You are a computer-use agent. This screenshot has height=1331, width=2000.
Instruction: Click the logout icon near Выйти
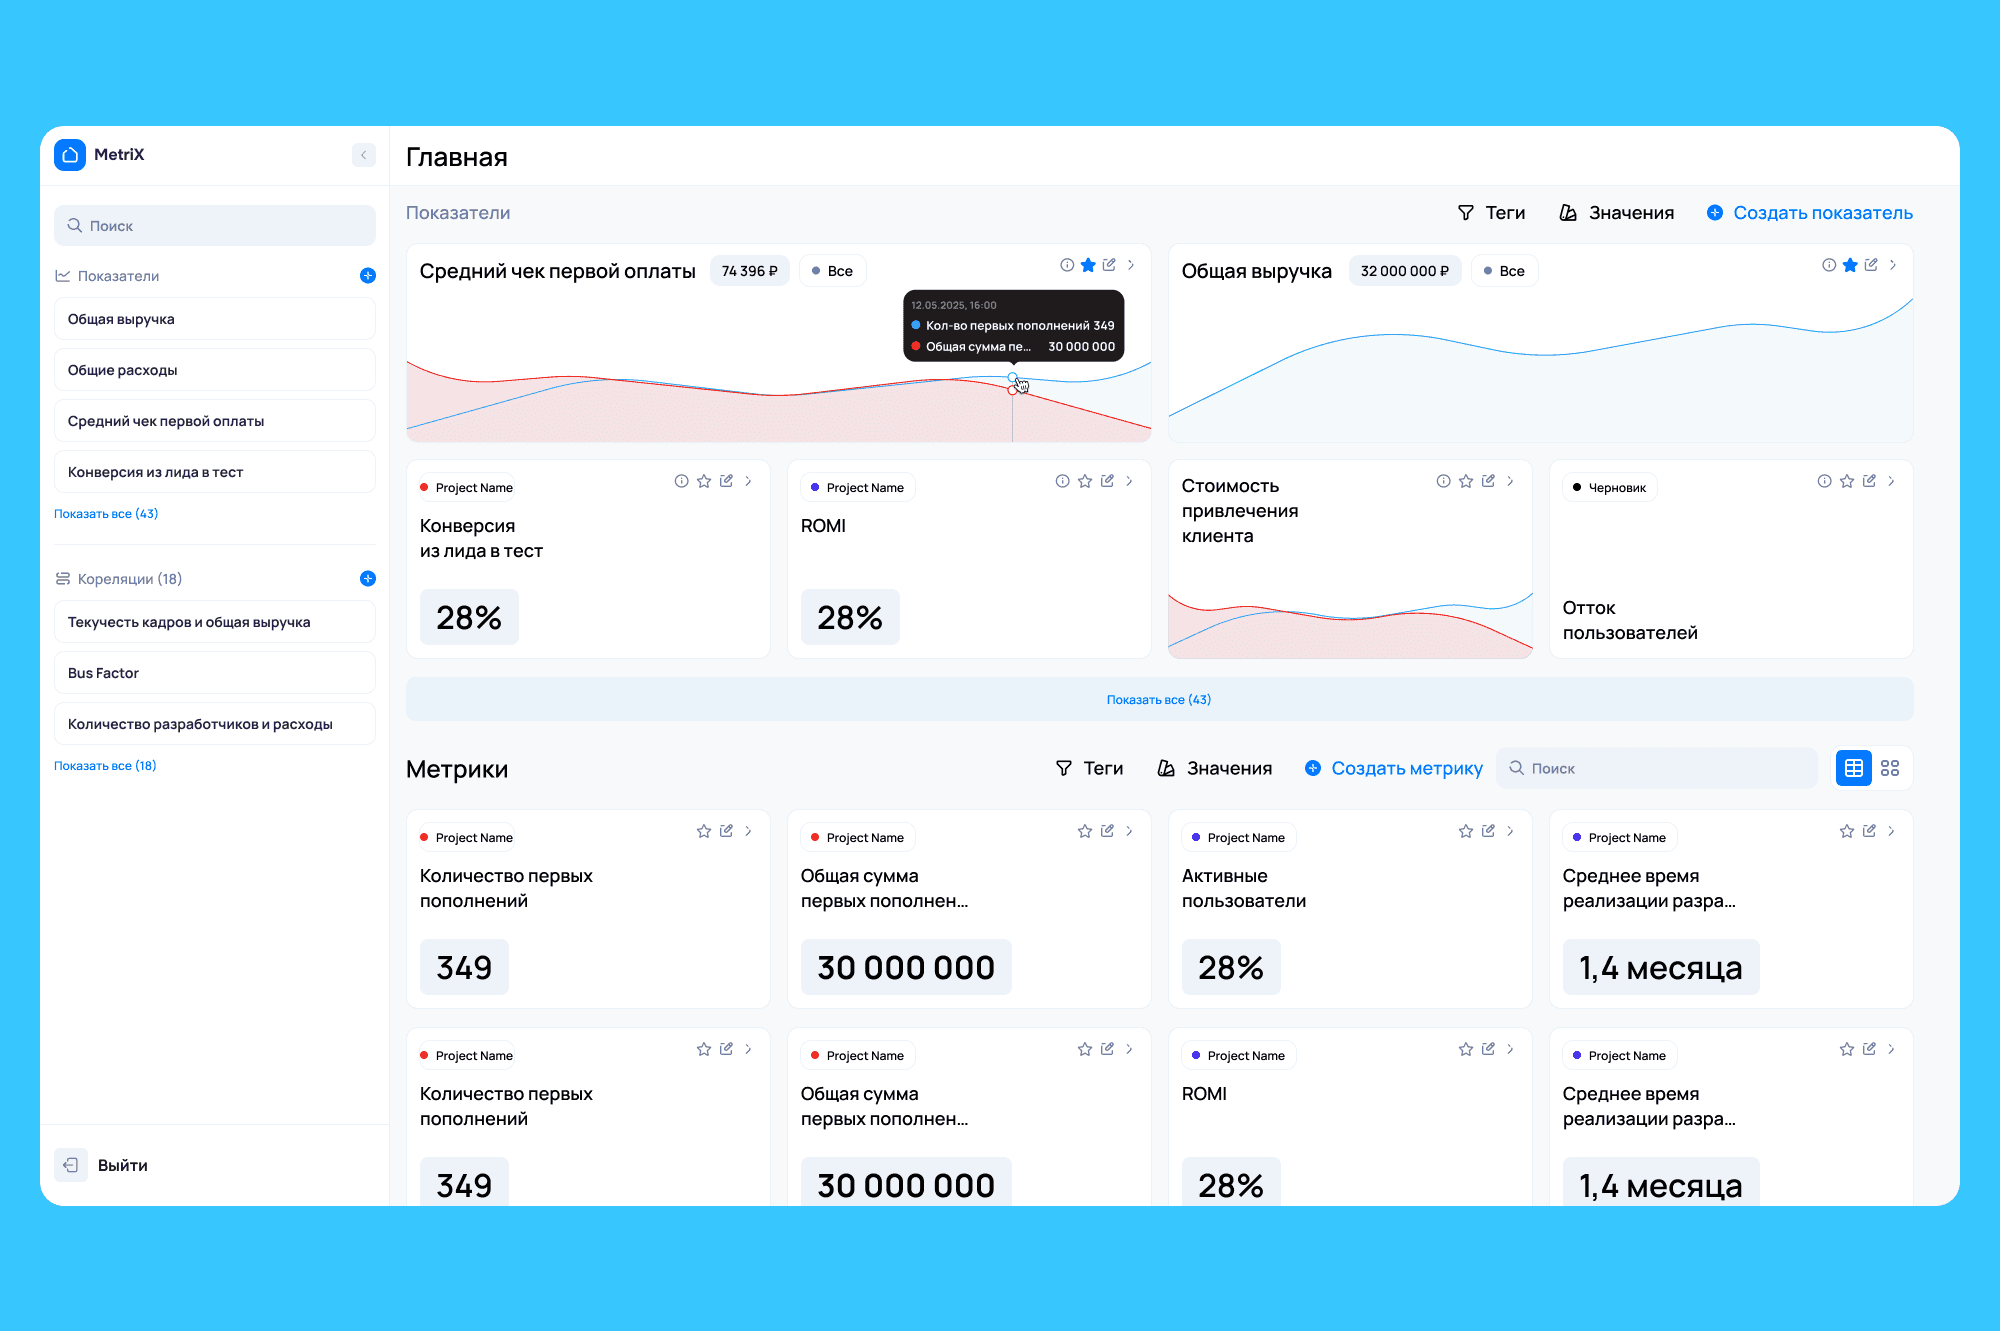(71, 1165)
